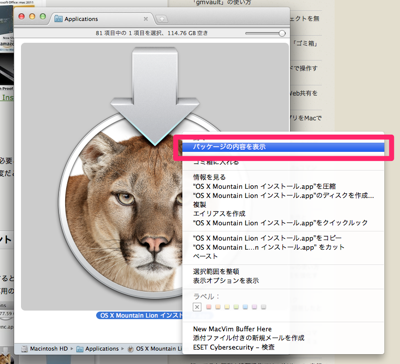Select 選択範囲を整頓 in the context menu

click(x=216, y=271)
